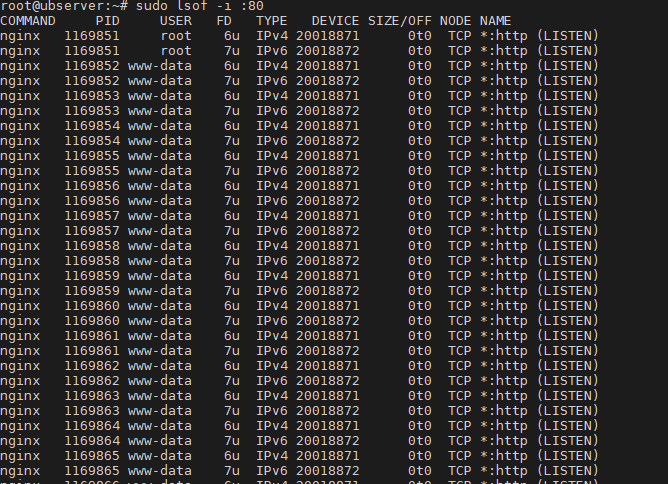The width and height of the screenshot is (668, 484).
Task: Click 'IPv6' in PID 1169858 row
Action: [272, 261]
